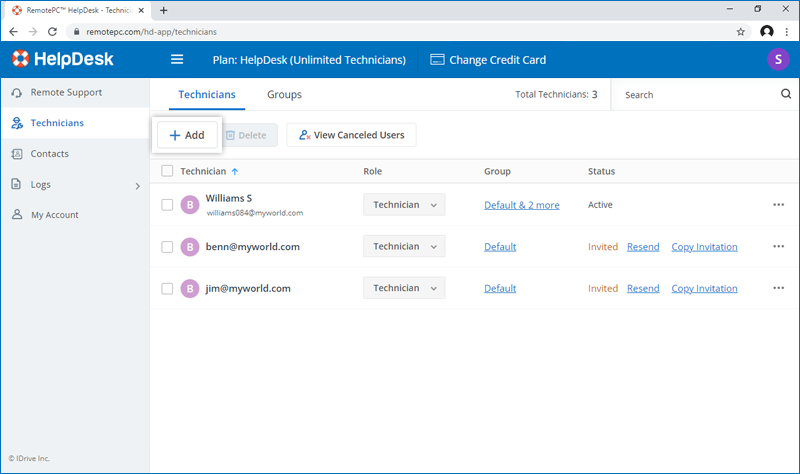The height and width of the screenshot is (474, 800).
Task: Toggle the select-all Technician checkbox
Action: coord(167,171)
